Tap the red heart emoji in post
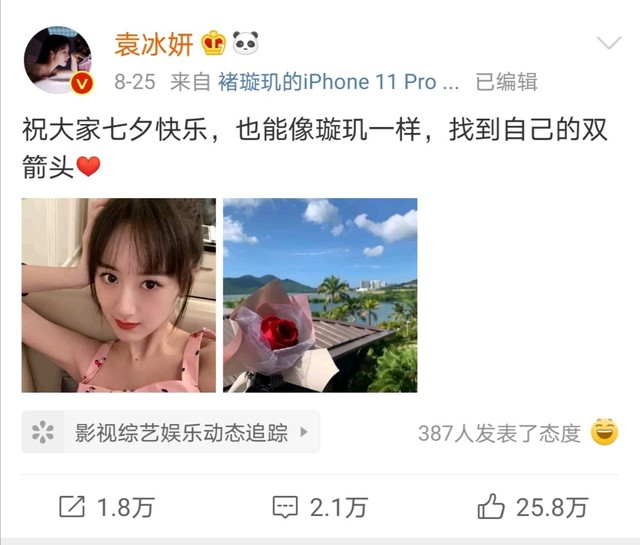 (89, 167)
